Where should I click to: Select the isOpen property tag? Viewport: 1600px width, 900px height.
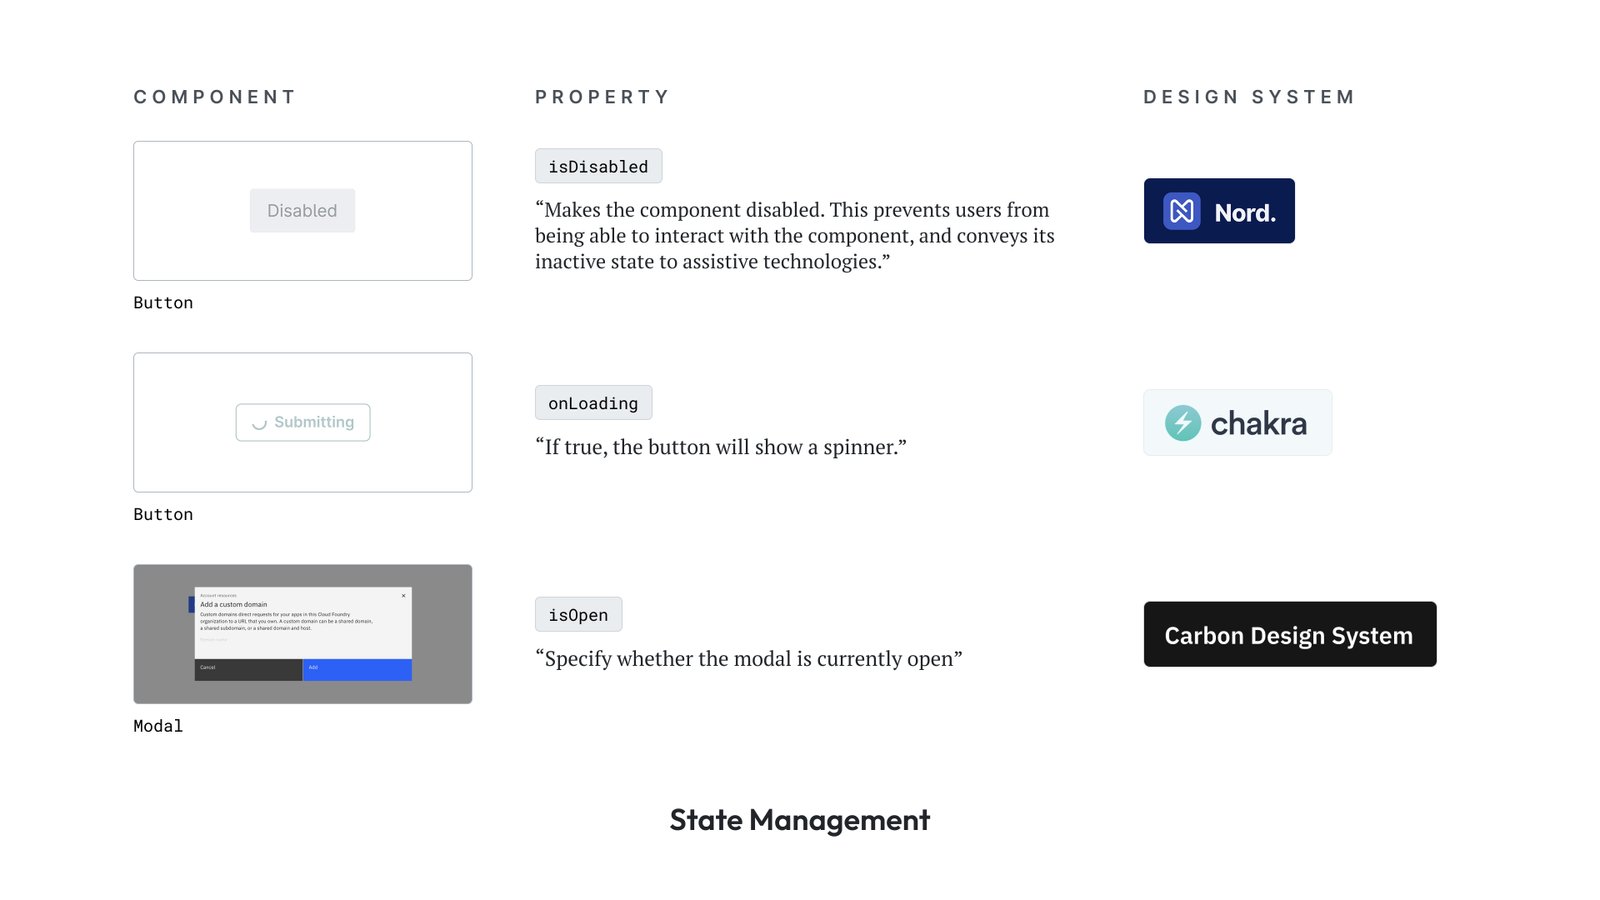coord(578,615)
